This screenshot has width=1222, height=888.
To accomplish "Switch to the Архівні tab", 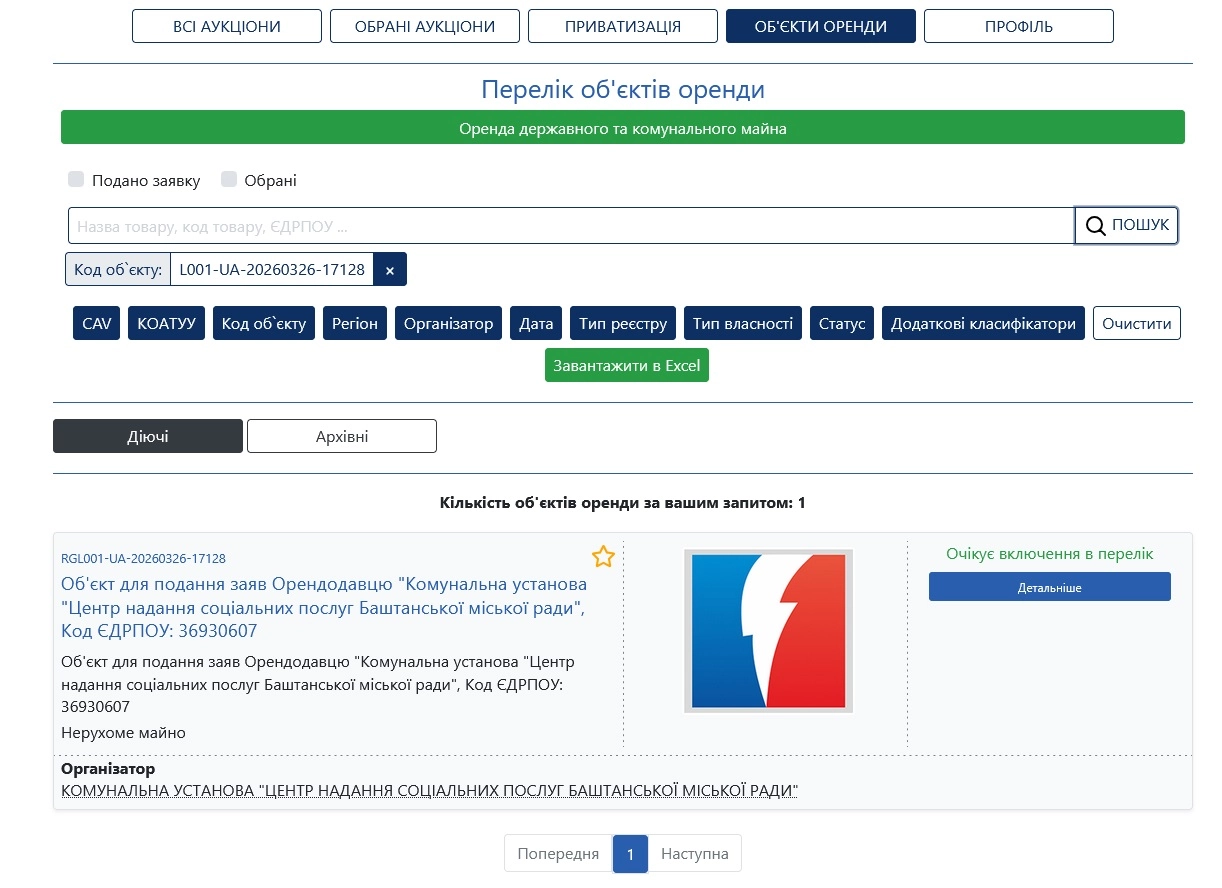I will (342, 436).
